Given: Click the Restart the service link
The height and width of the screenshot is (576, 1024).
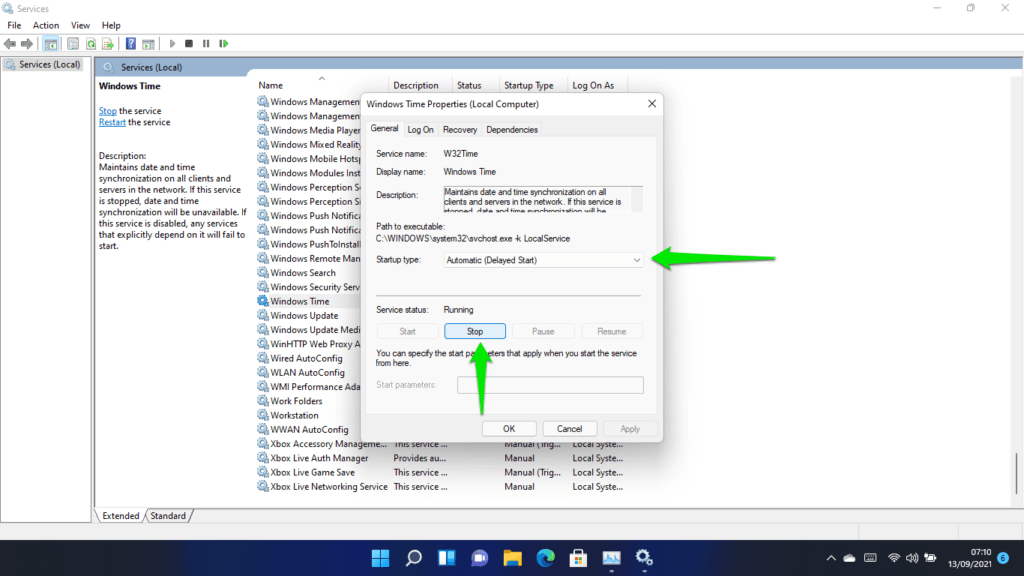Looking at the screenshot, I should coord(111,122).
